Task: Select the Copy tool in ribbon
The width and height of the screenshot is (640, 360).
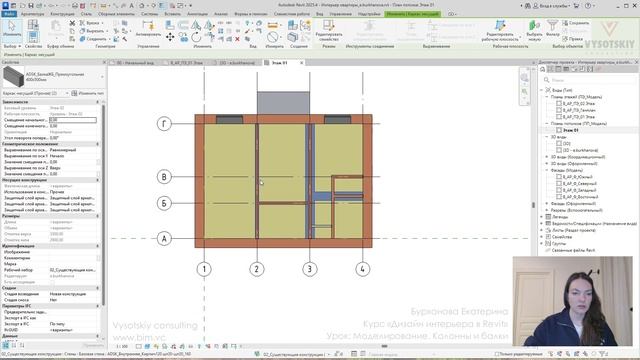Action: click(183, 38)
